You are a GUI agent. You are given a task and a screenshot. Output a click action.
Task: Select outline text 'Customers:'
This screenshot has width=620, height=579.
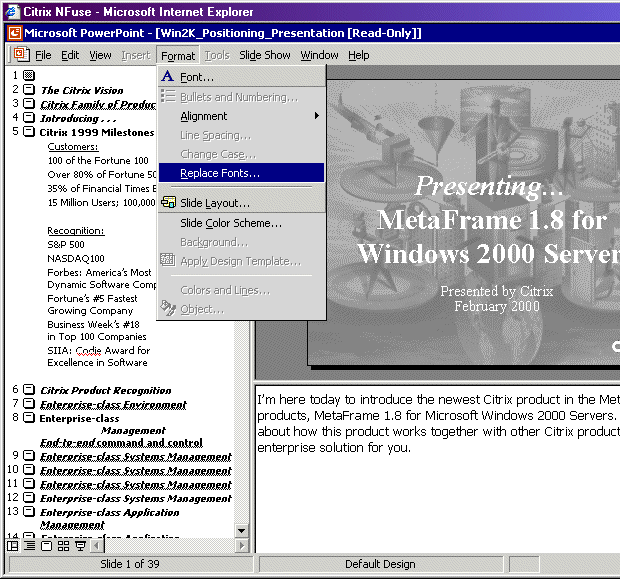73,146
